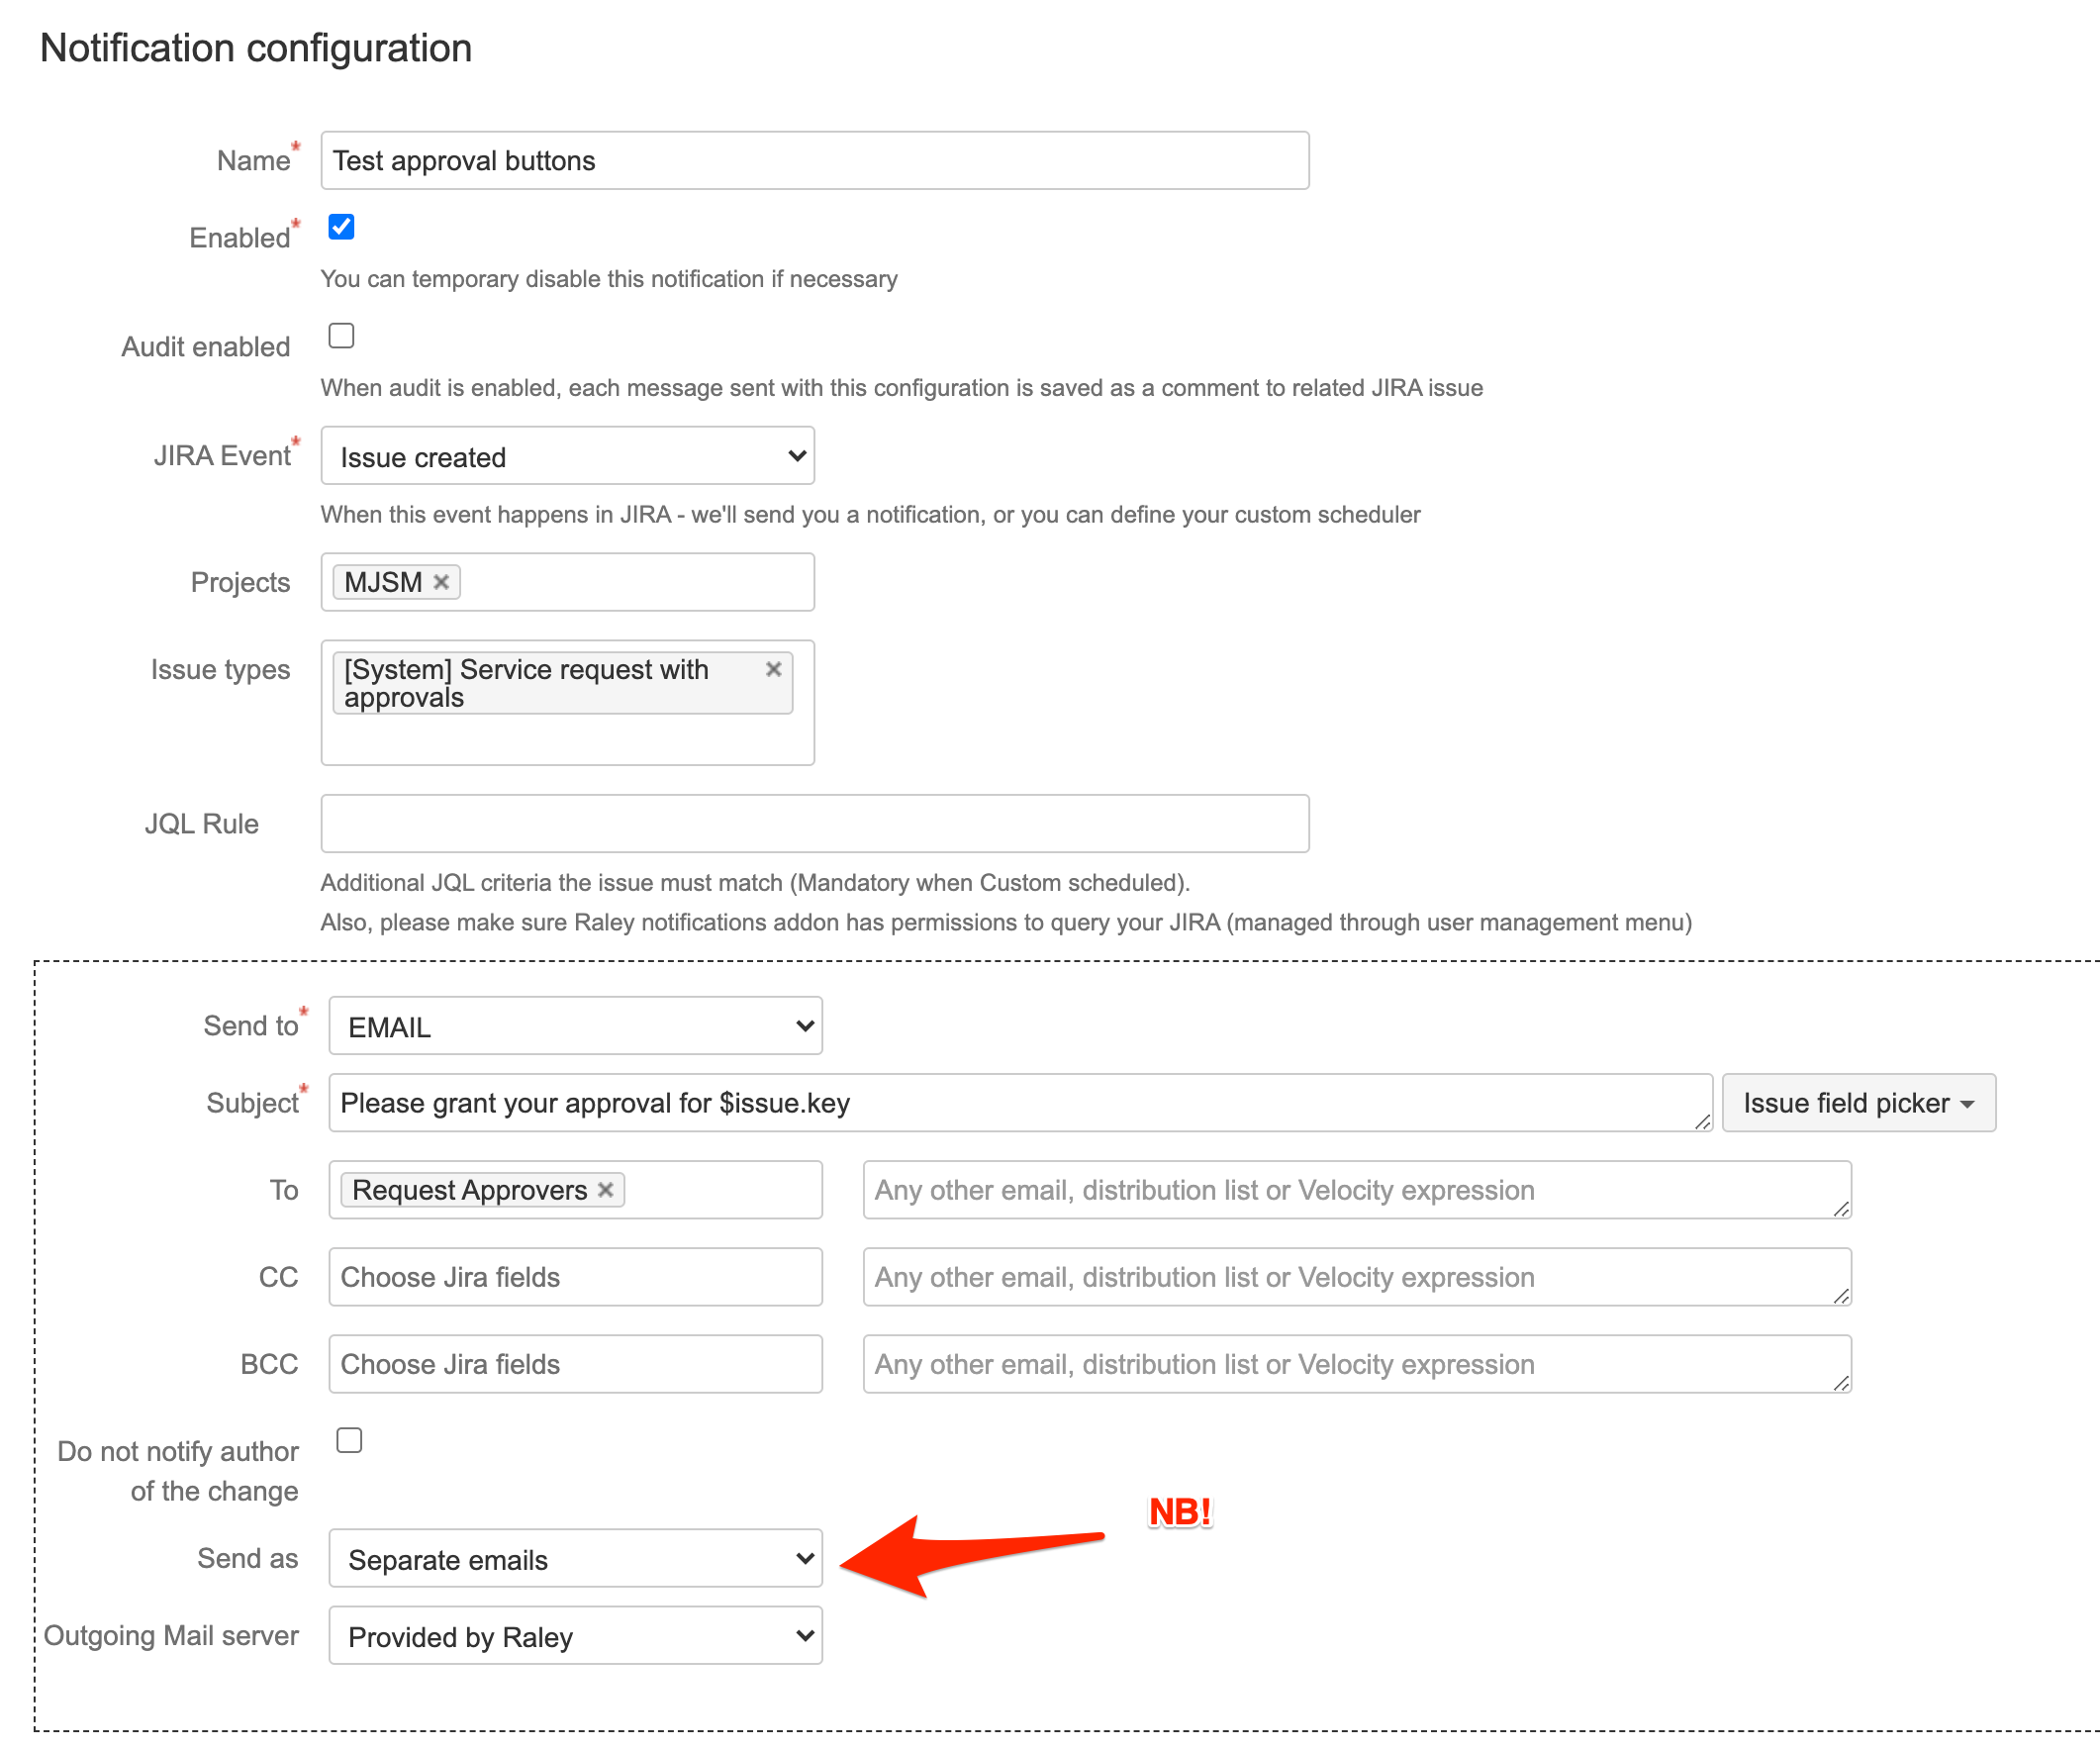Screen dimensions: 2100x1752
Task: Open the Send to EMAIL dropdown
Action: tap(575, 1026)
